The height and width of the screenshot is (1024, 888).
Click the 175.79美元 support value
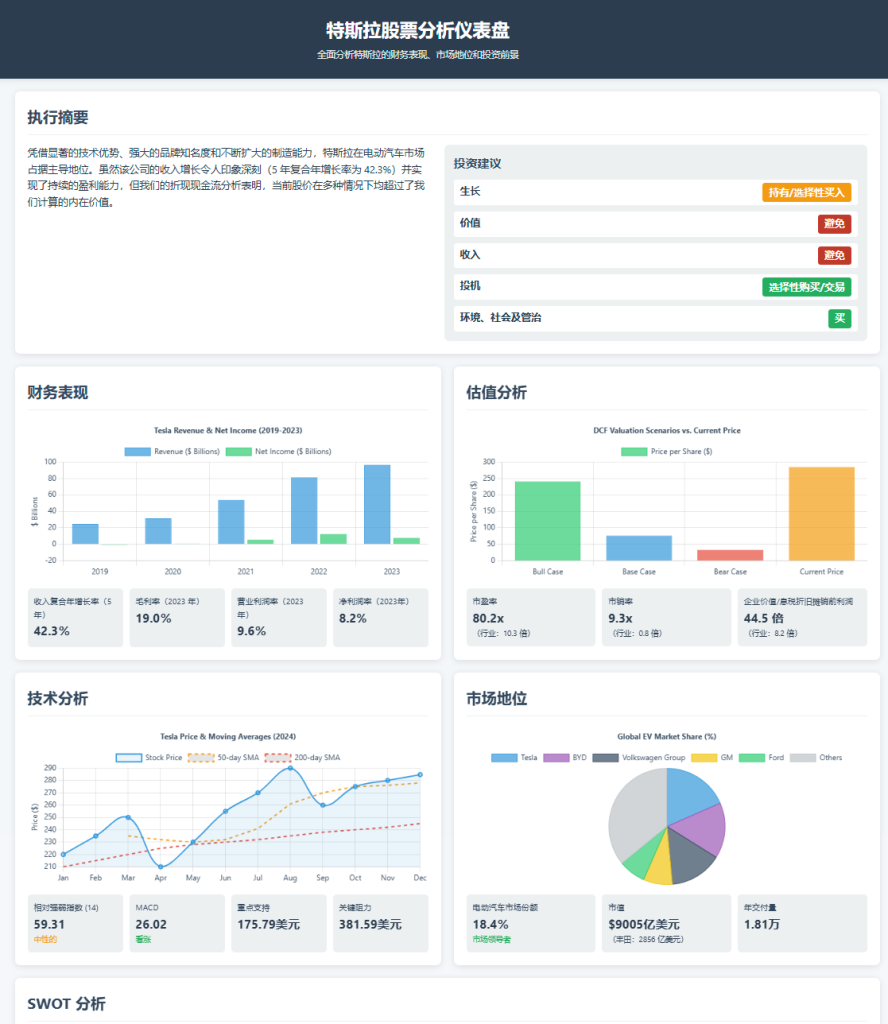tap(268, 925)
